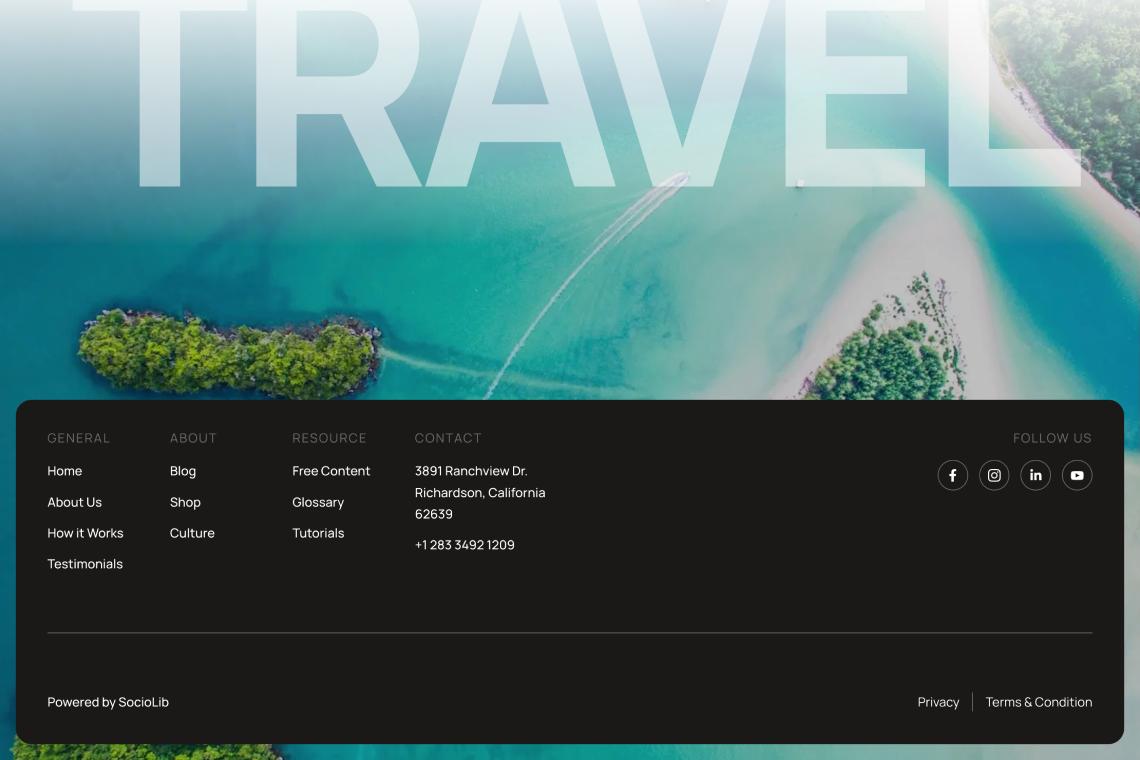Click the phone number +1 283 3492 1209
This screenshot has width=1140, height=760.
coord(465,545)
